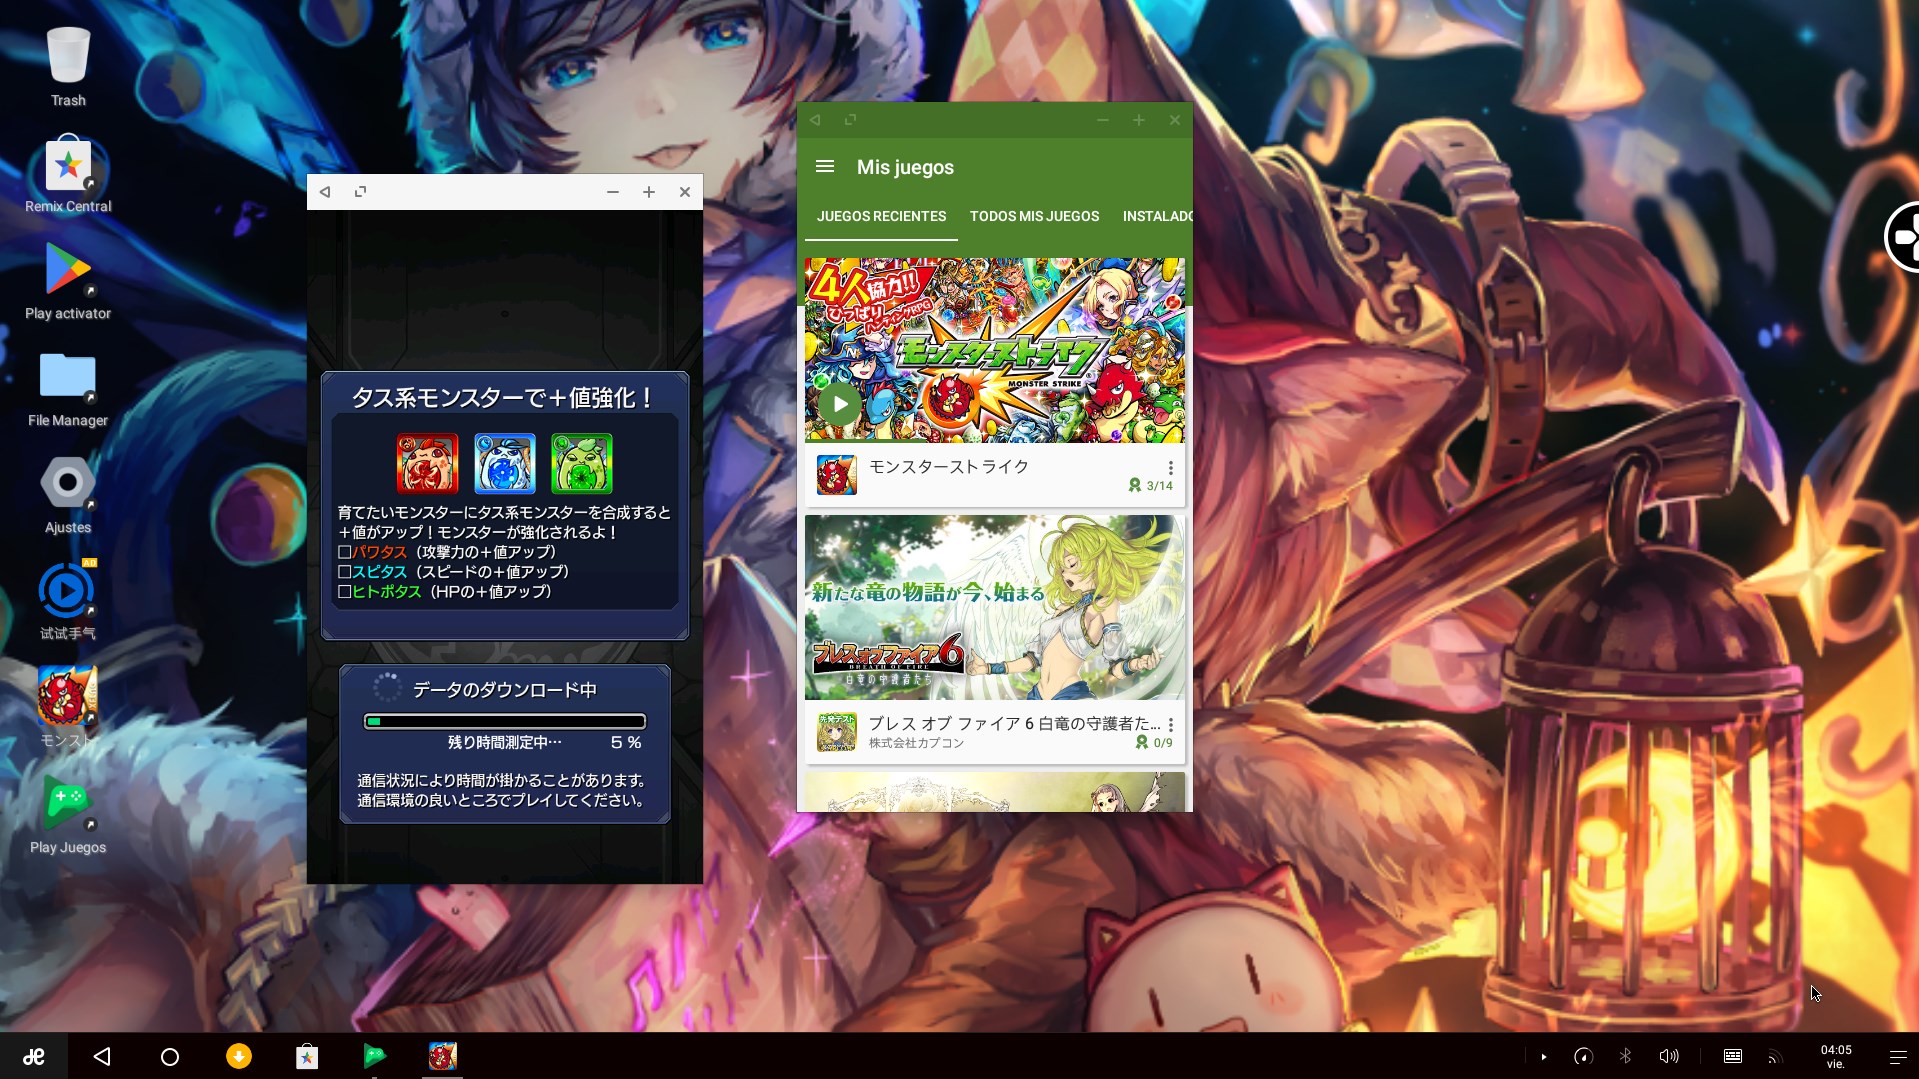
Task: Open the partially visible third game card
Action: pyautogui.click(x=995, y=792)
